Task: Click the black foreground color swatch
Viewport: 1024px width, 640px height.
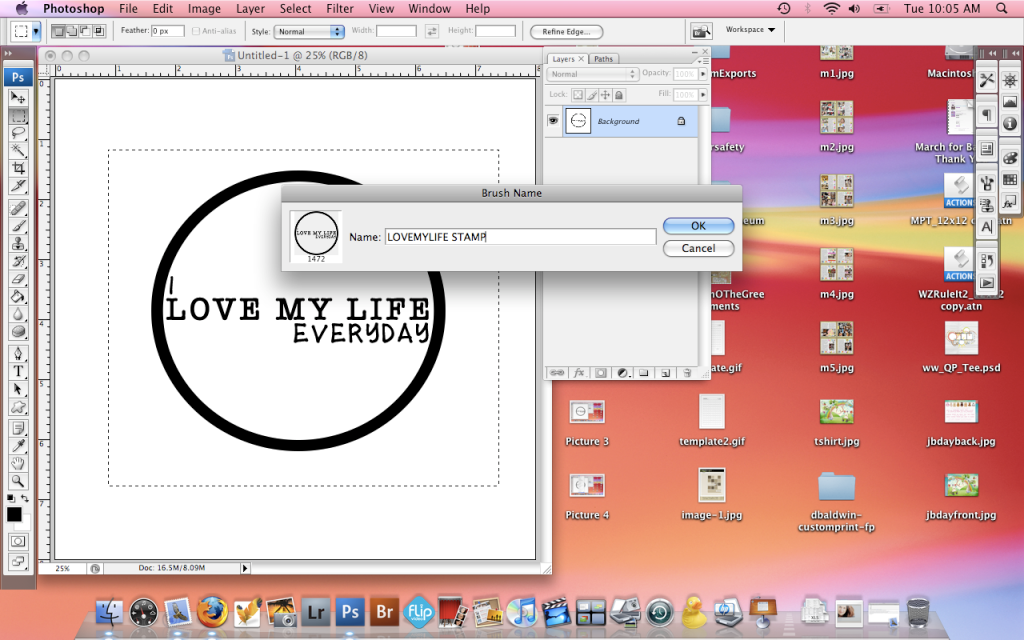Action: coord(14,514)
